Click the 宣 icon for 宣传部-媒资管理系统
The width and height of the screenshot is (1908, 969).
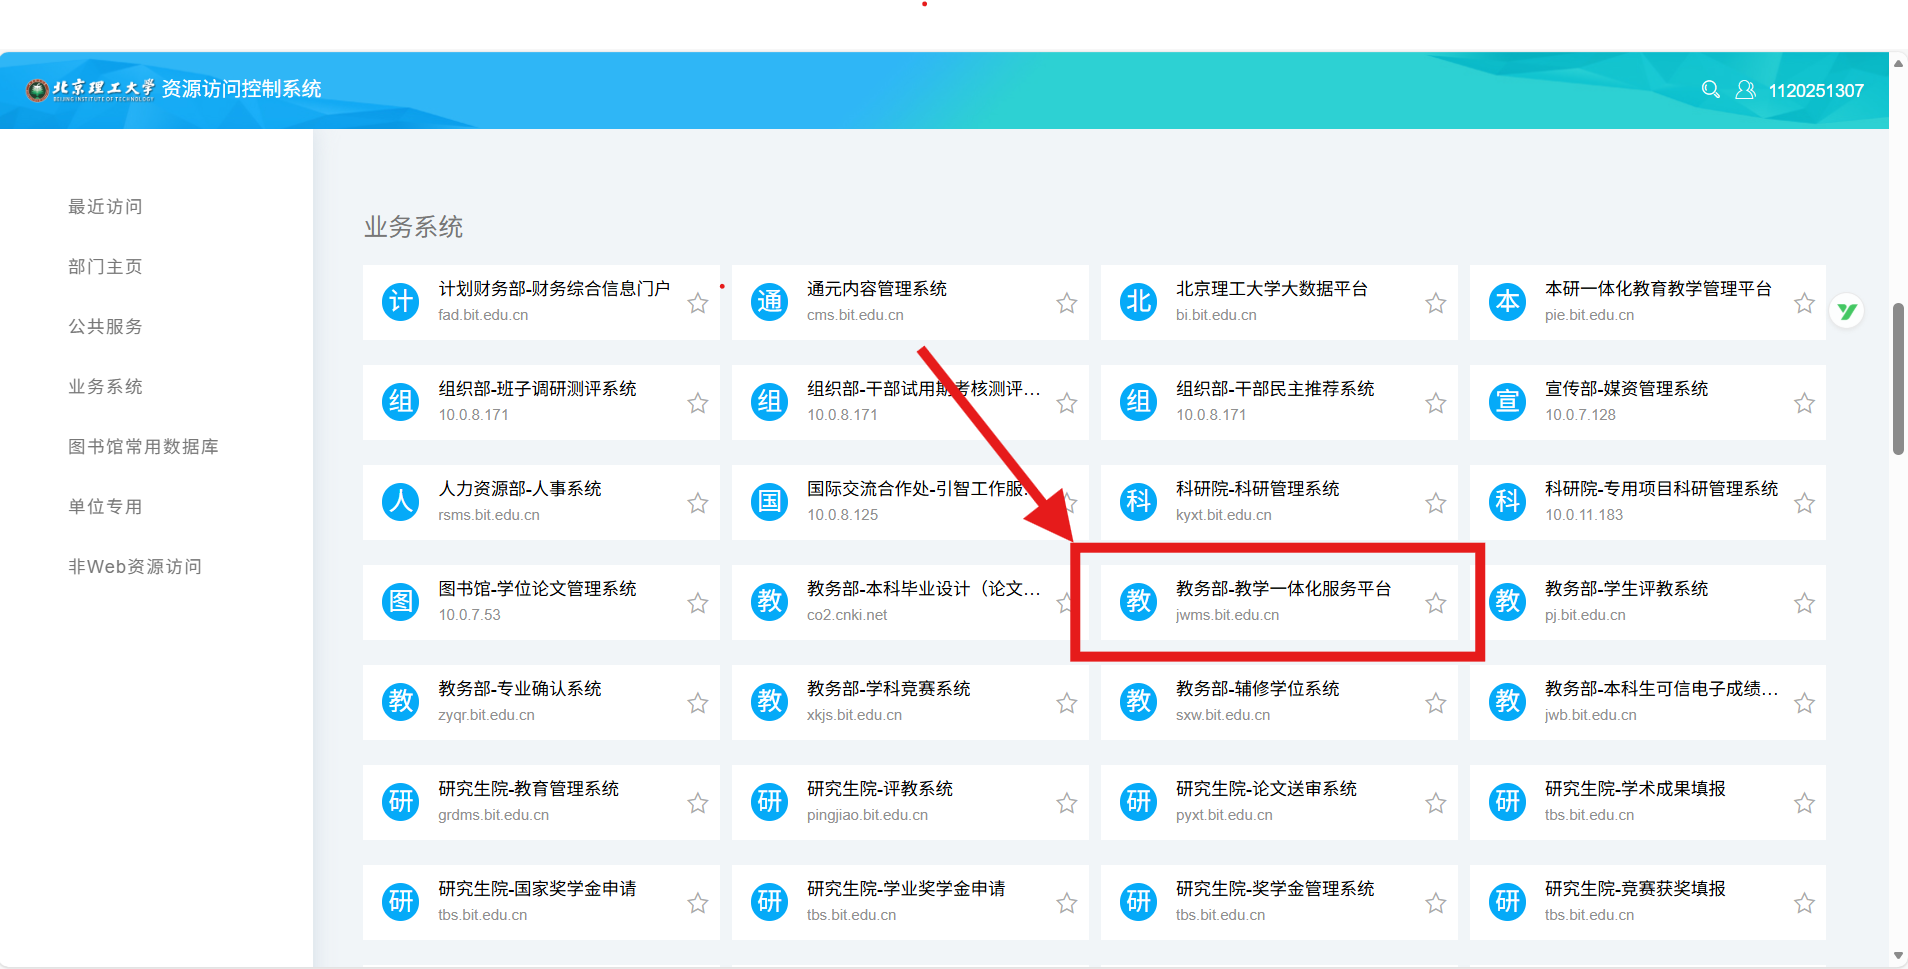coord(1507,402)
